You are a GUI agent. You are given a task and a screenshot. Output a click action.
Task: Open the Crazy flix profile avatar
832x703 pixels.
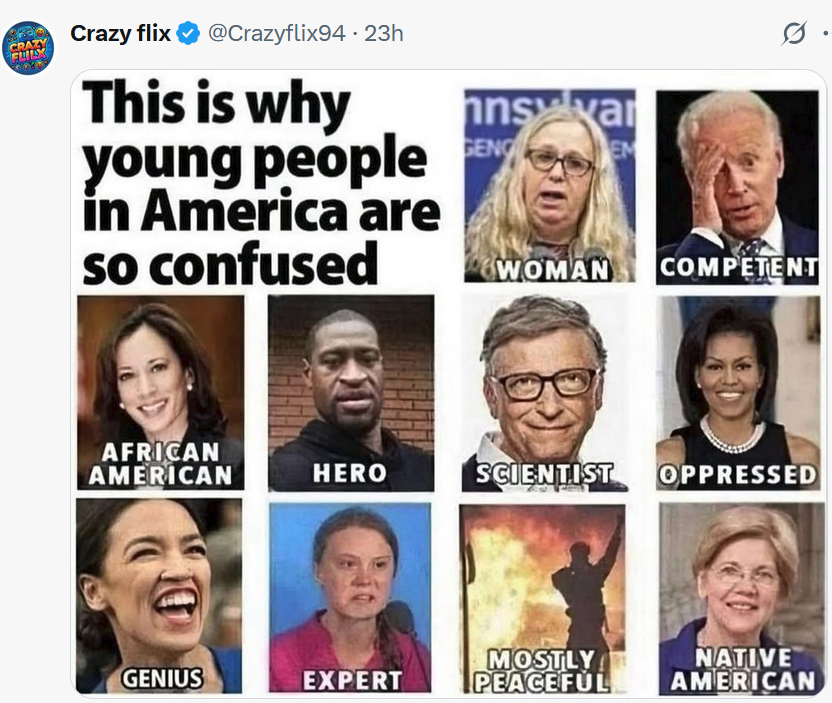point(28,47)
